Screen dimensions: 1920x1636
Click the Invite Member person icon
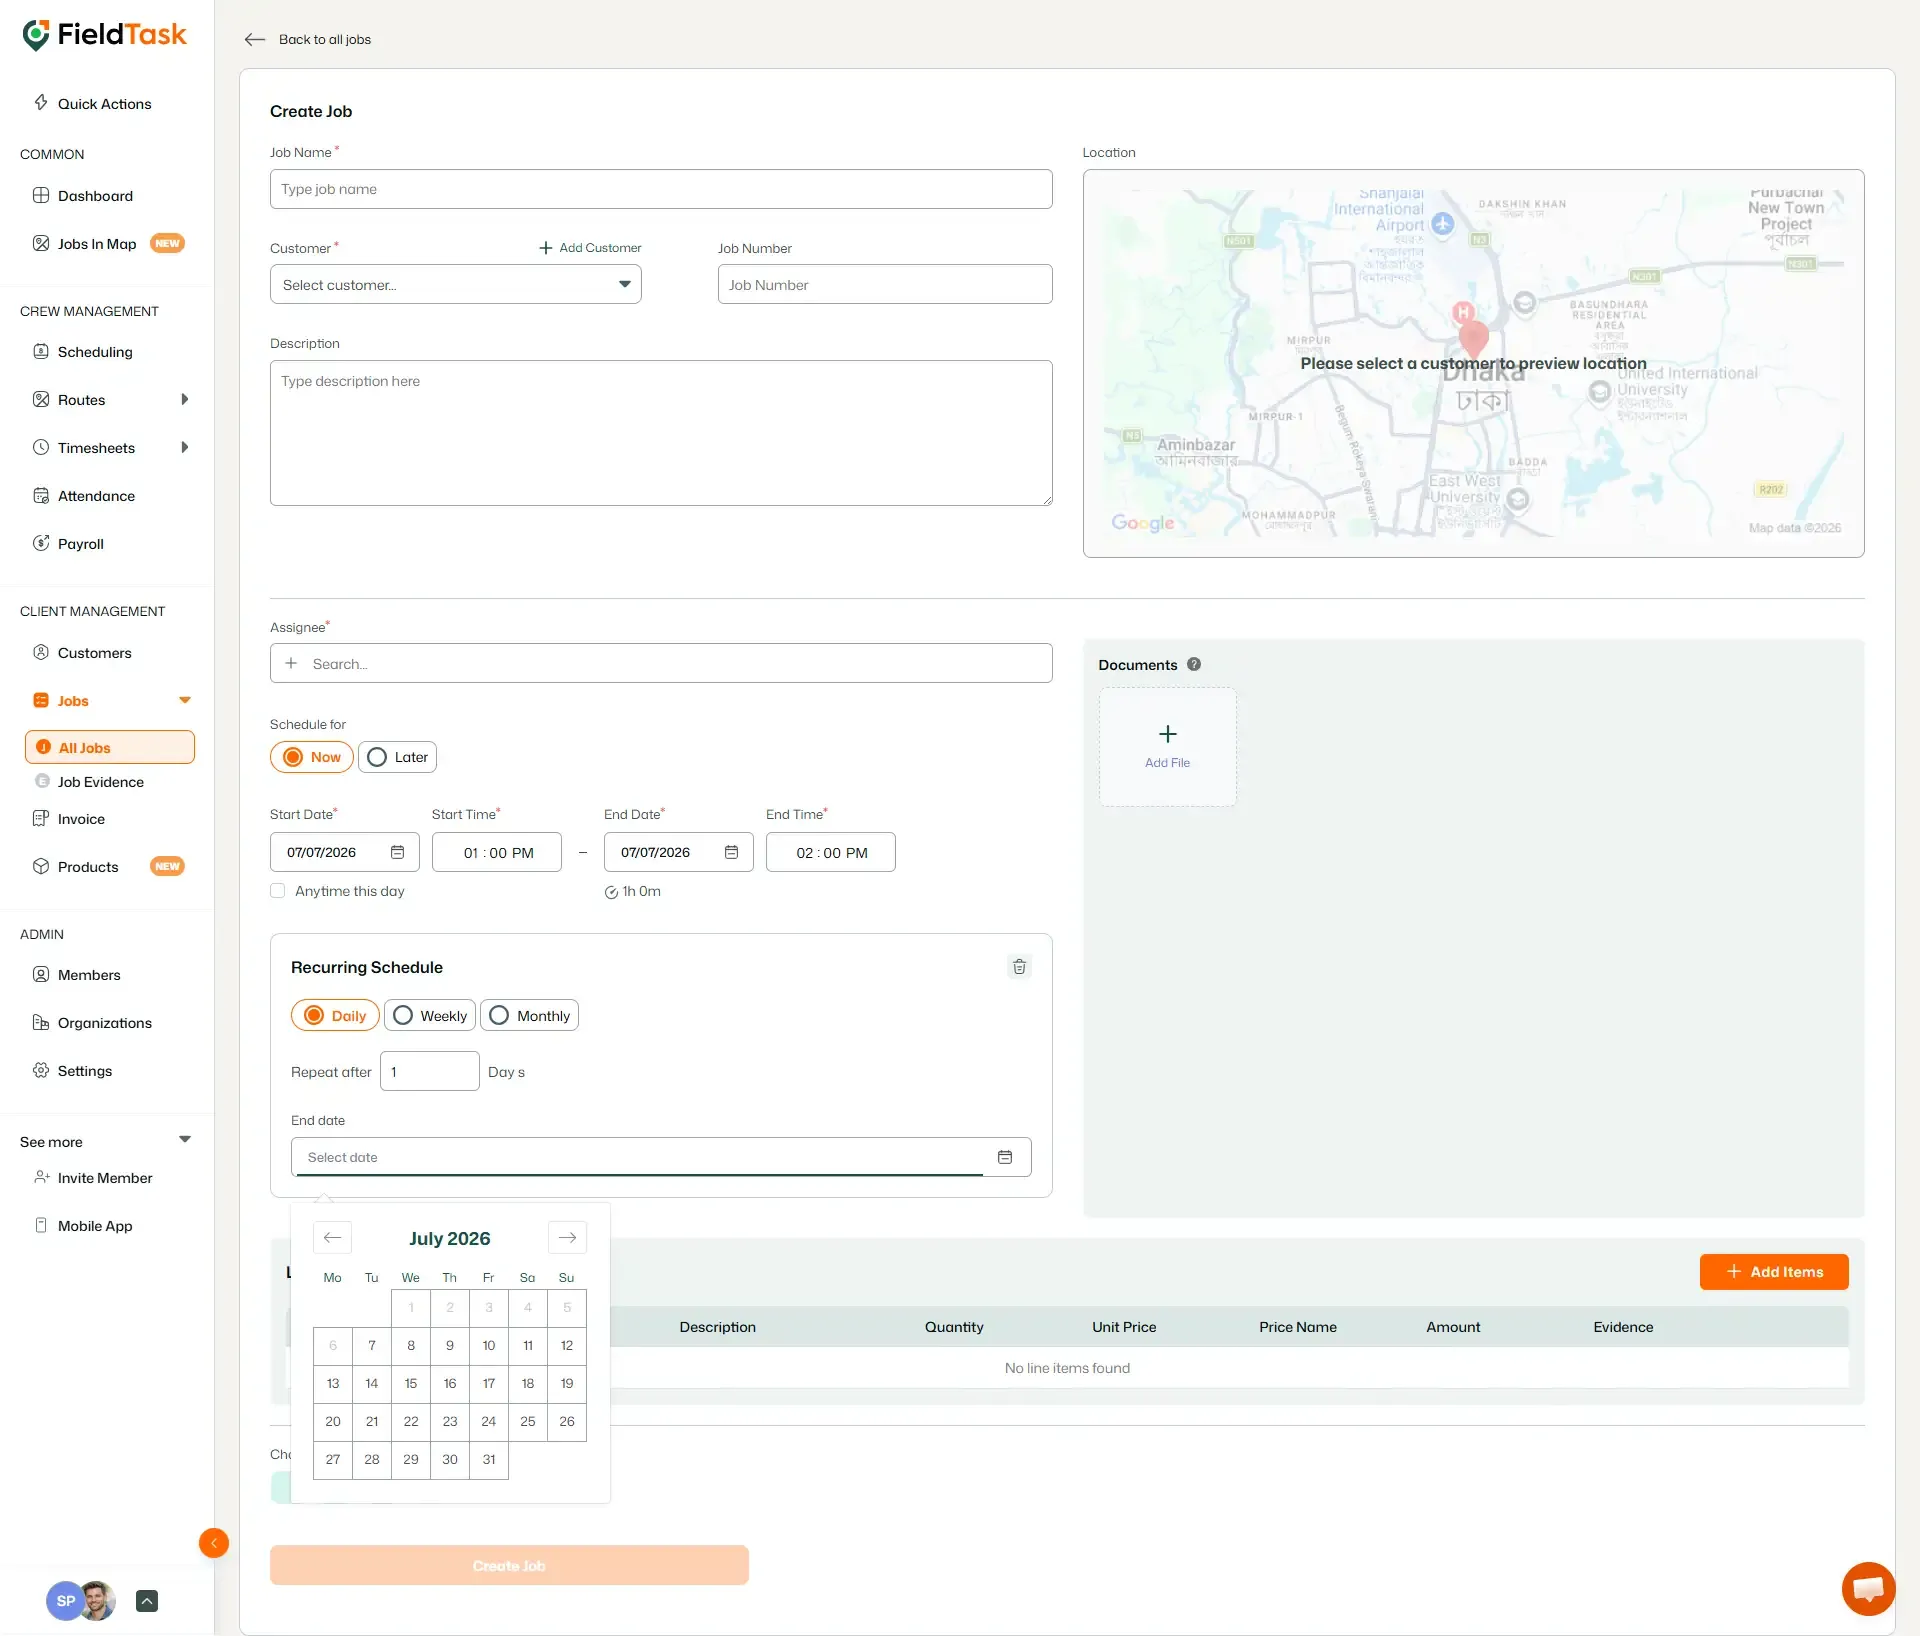pyautogui.click(x=41, y=1177)
